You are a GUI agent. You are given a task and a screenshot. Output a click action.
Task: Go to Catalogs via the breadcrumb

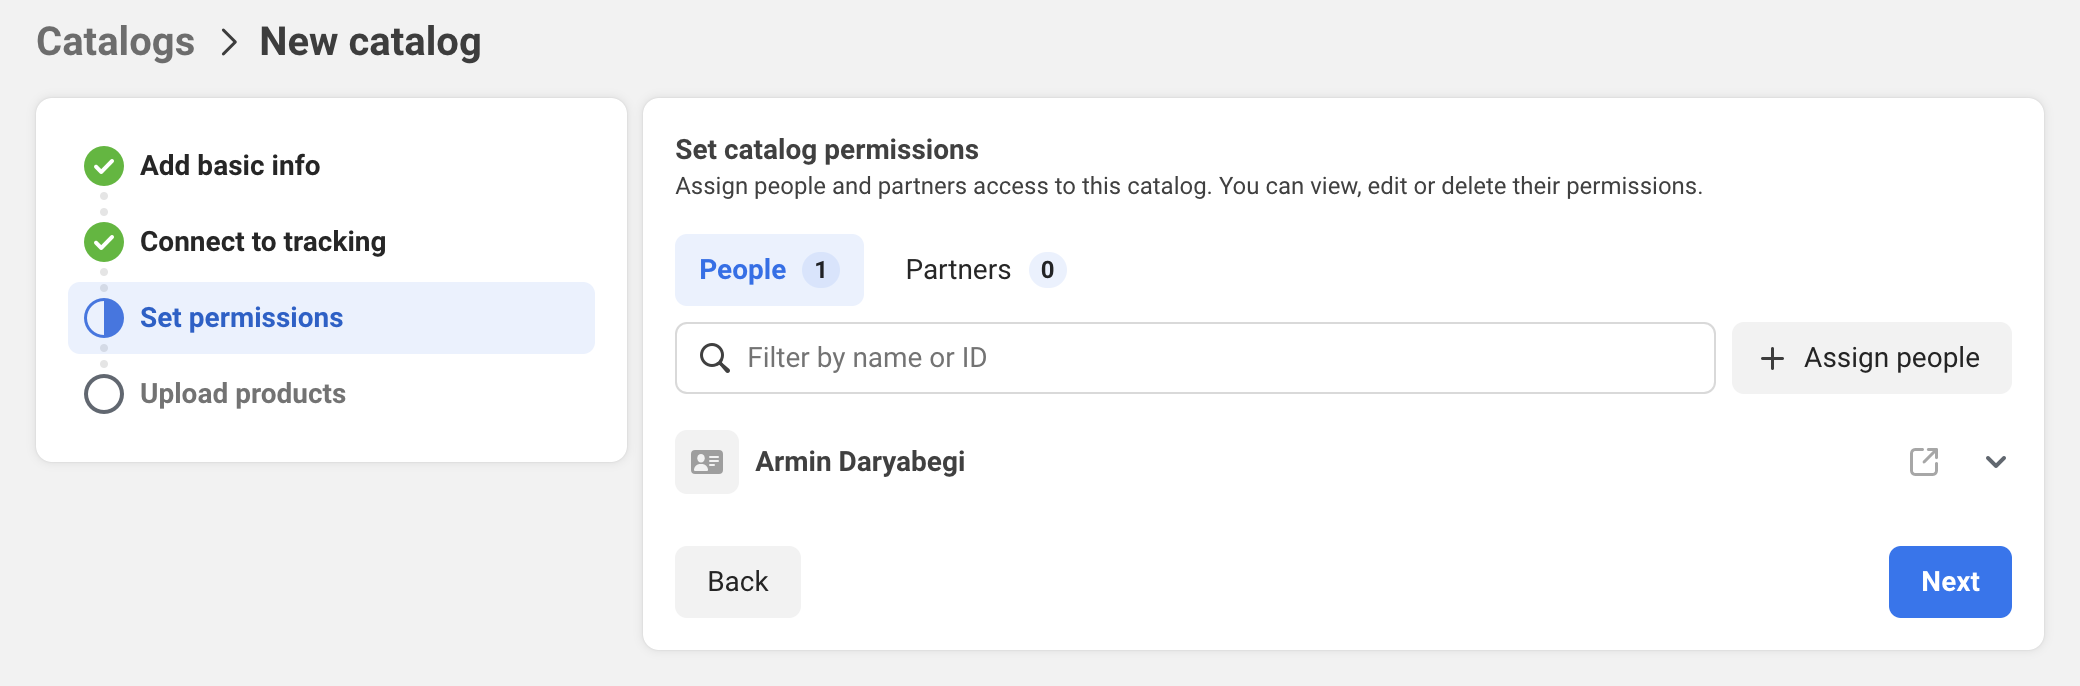coord(116,42)
